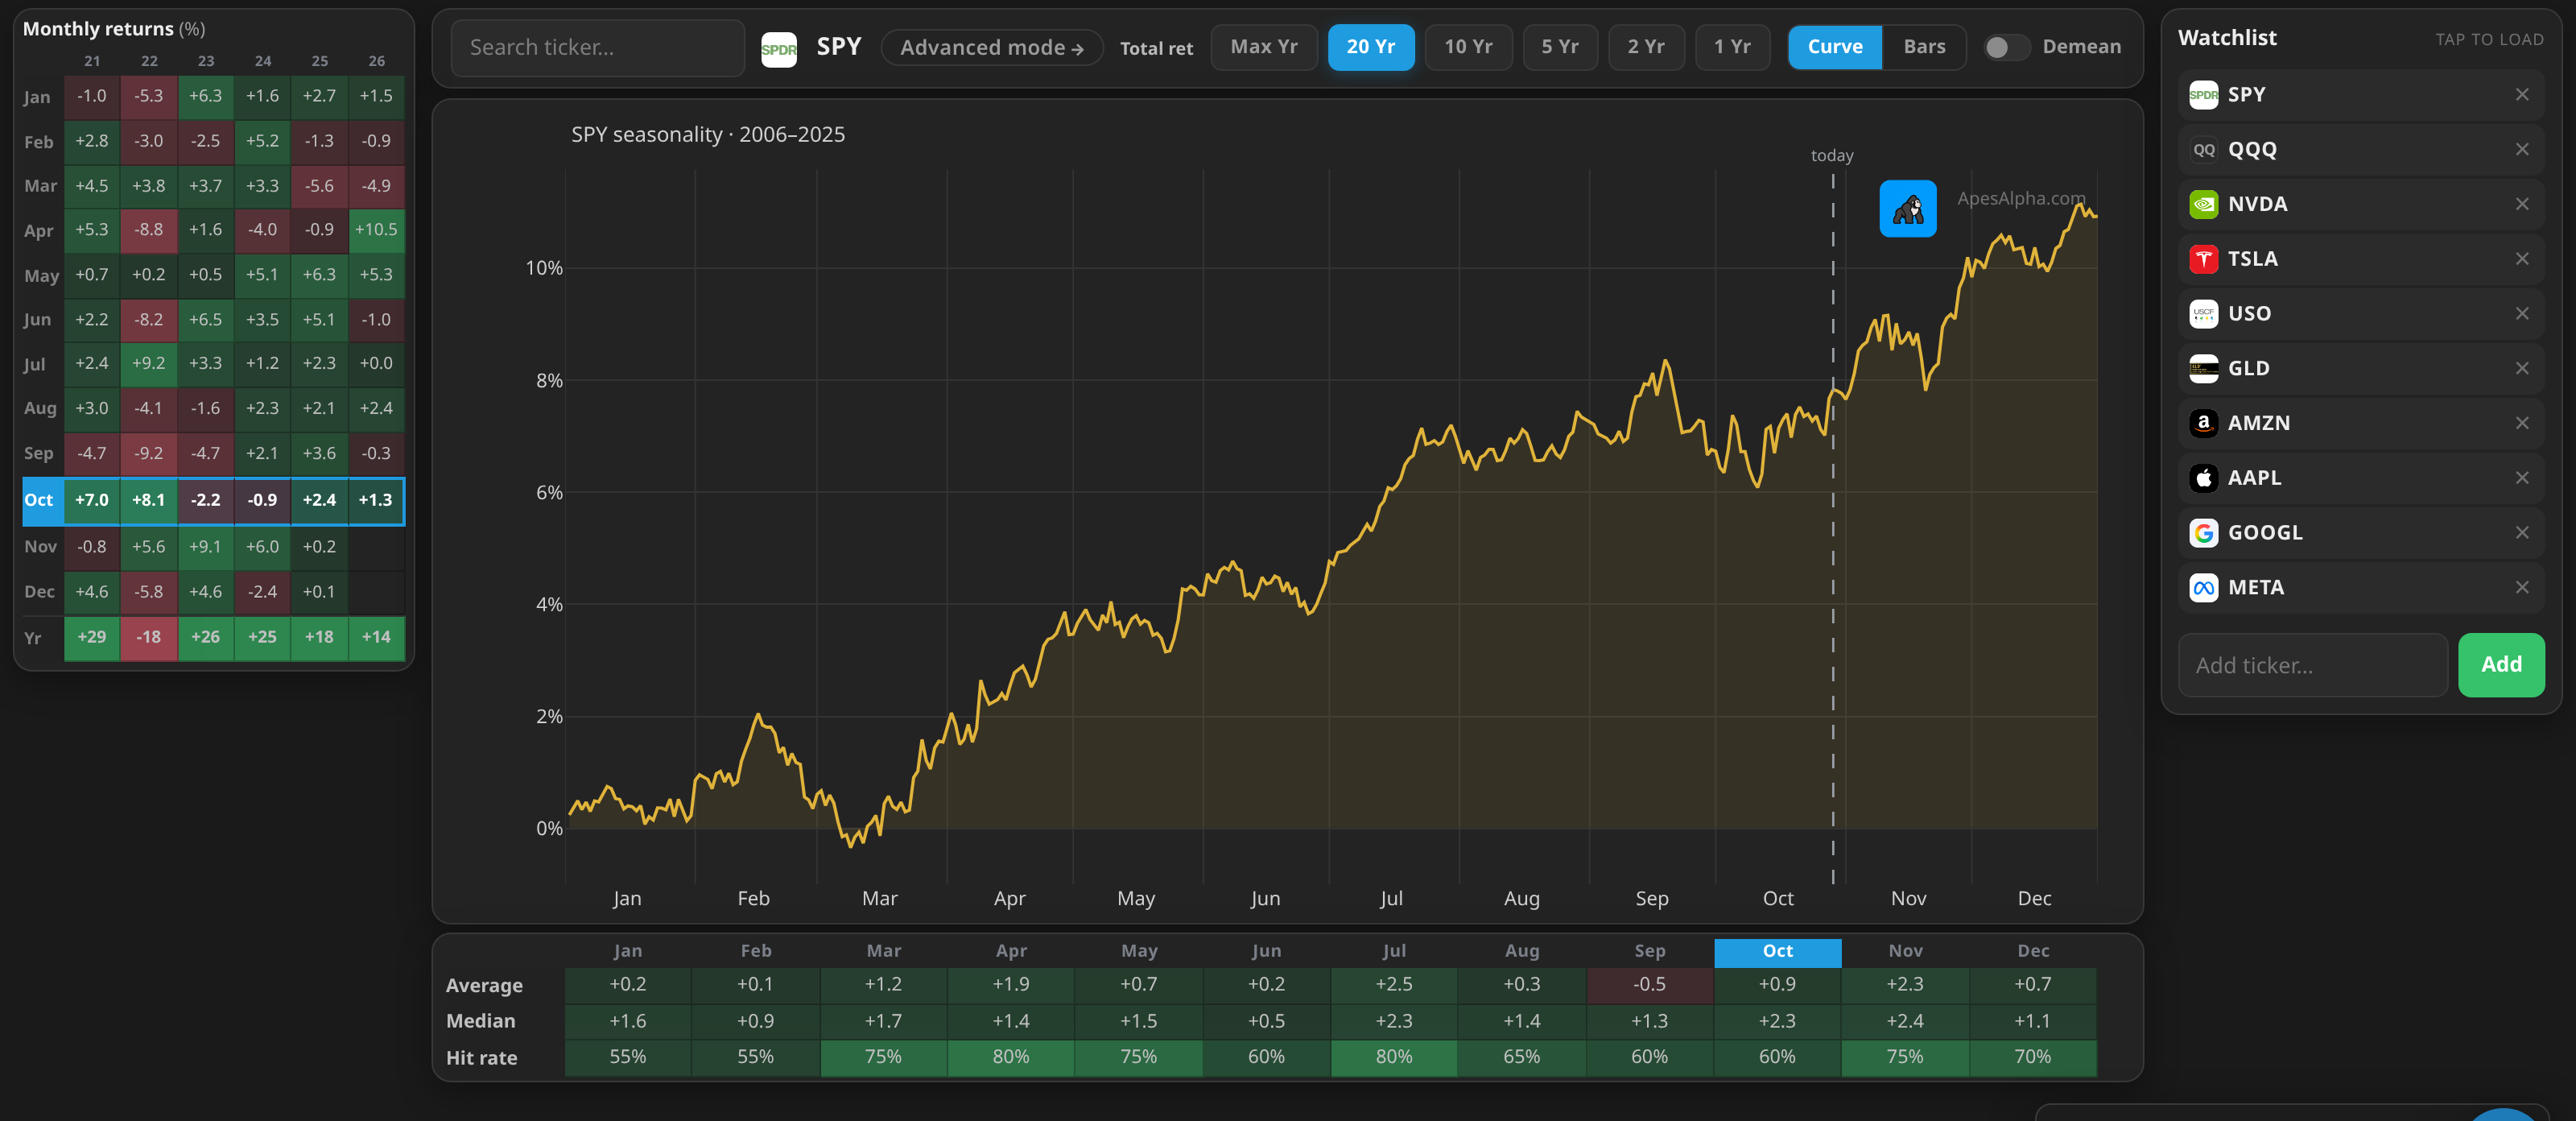Image resolution: width=2576 pixels, height=1121 pixels.
Task: Click Sep 2022 return -9.2 cell
Action: point(148,454)
